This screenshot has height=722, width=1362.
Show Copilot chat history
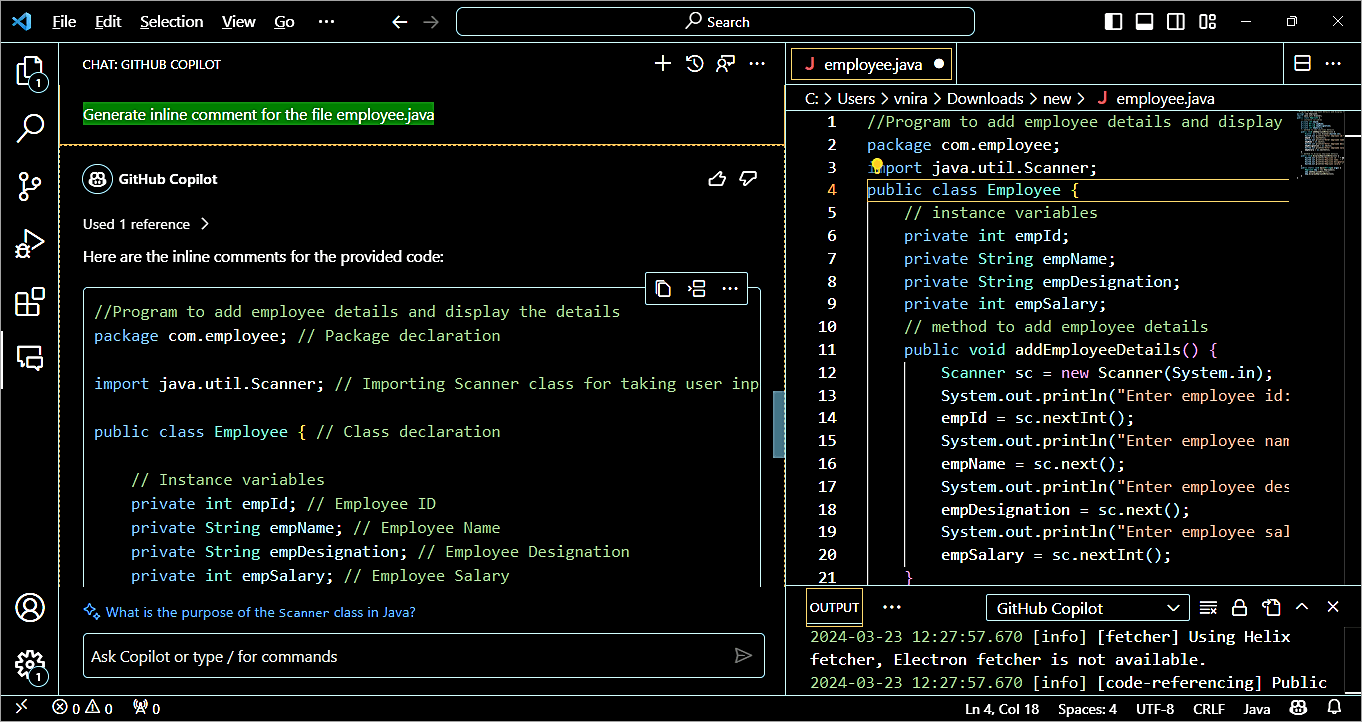pyautogui.click(x=694, y=64)
